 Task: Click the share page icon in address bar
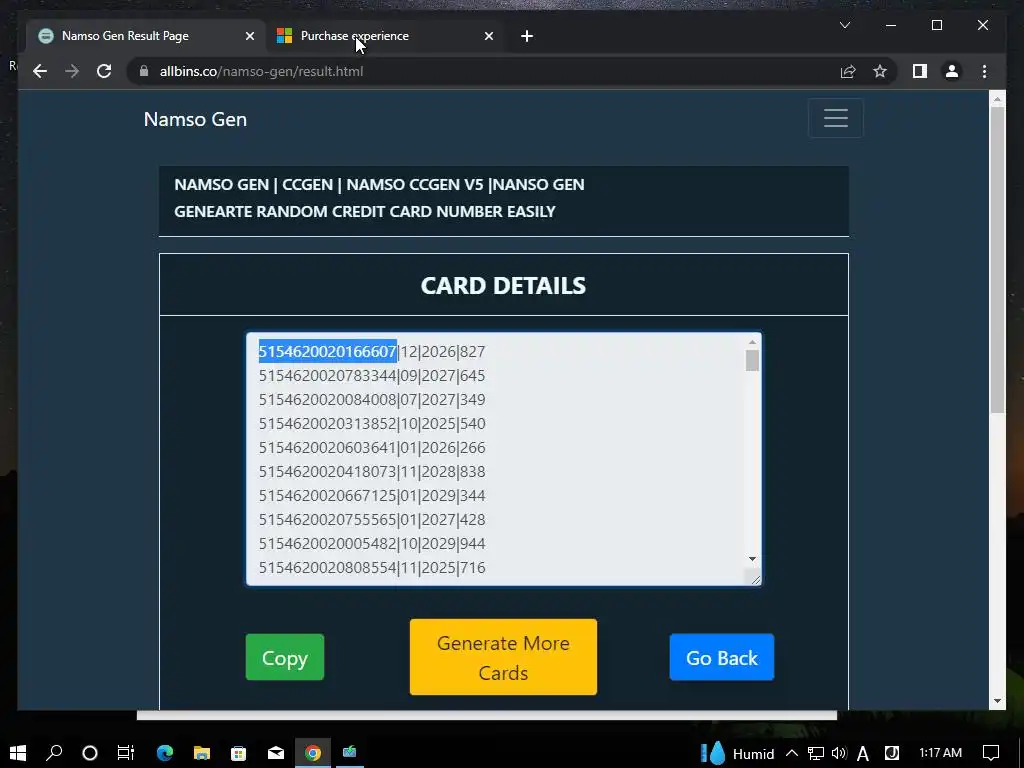point(848,71)
